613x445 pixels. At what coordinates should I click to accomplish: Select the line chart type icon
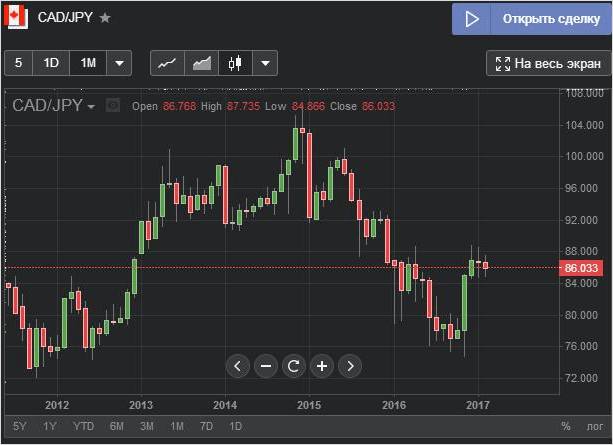(x=167, y=63)
